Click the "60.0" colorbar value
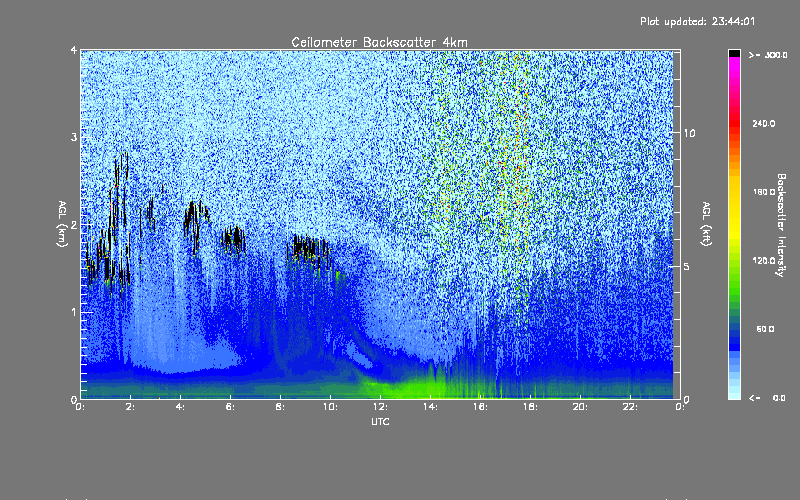 click(x=765, y=329)
